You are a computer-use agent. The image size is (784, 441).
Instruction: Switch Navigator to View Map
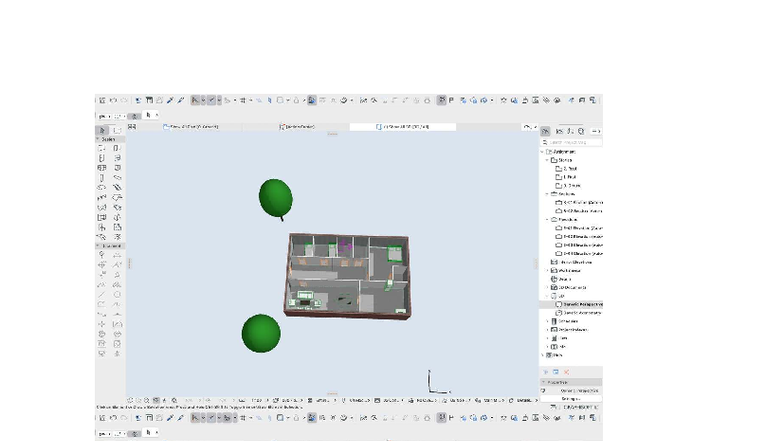560,131
